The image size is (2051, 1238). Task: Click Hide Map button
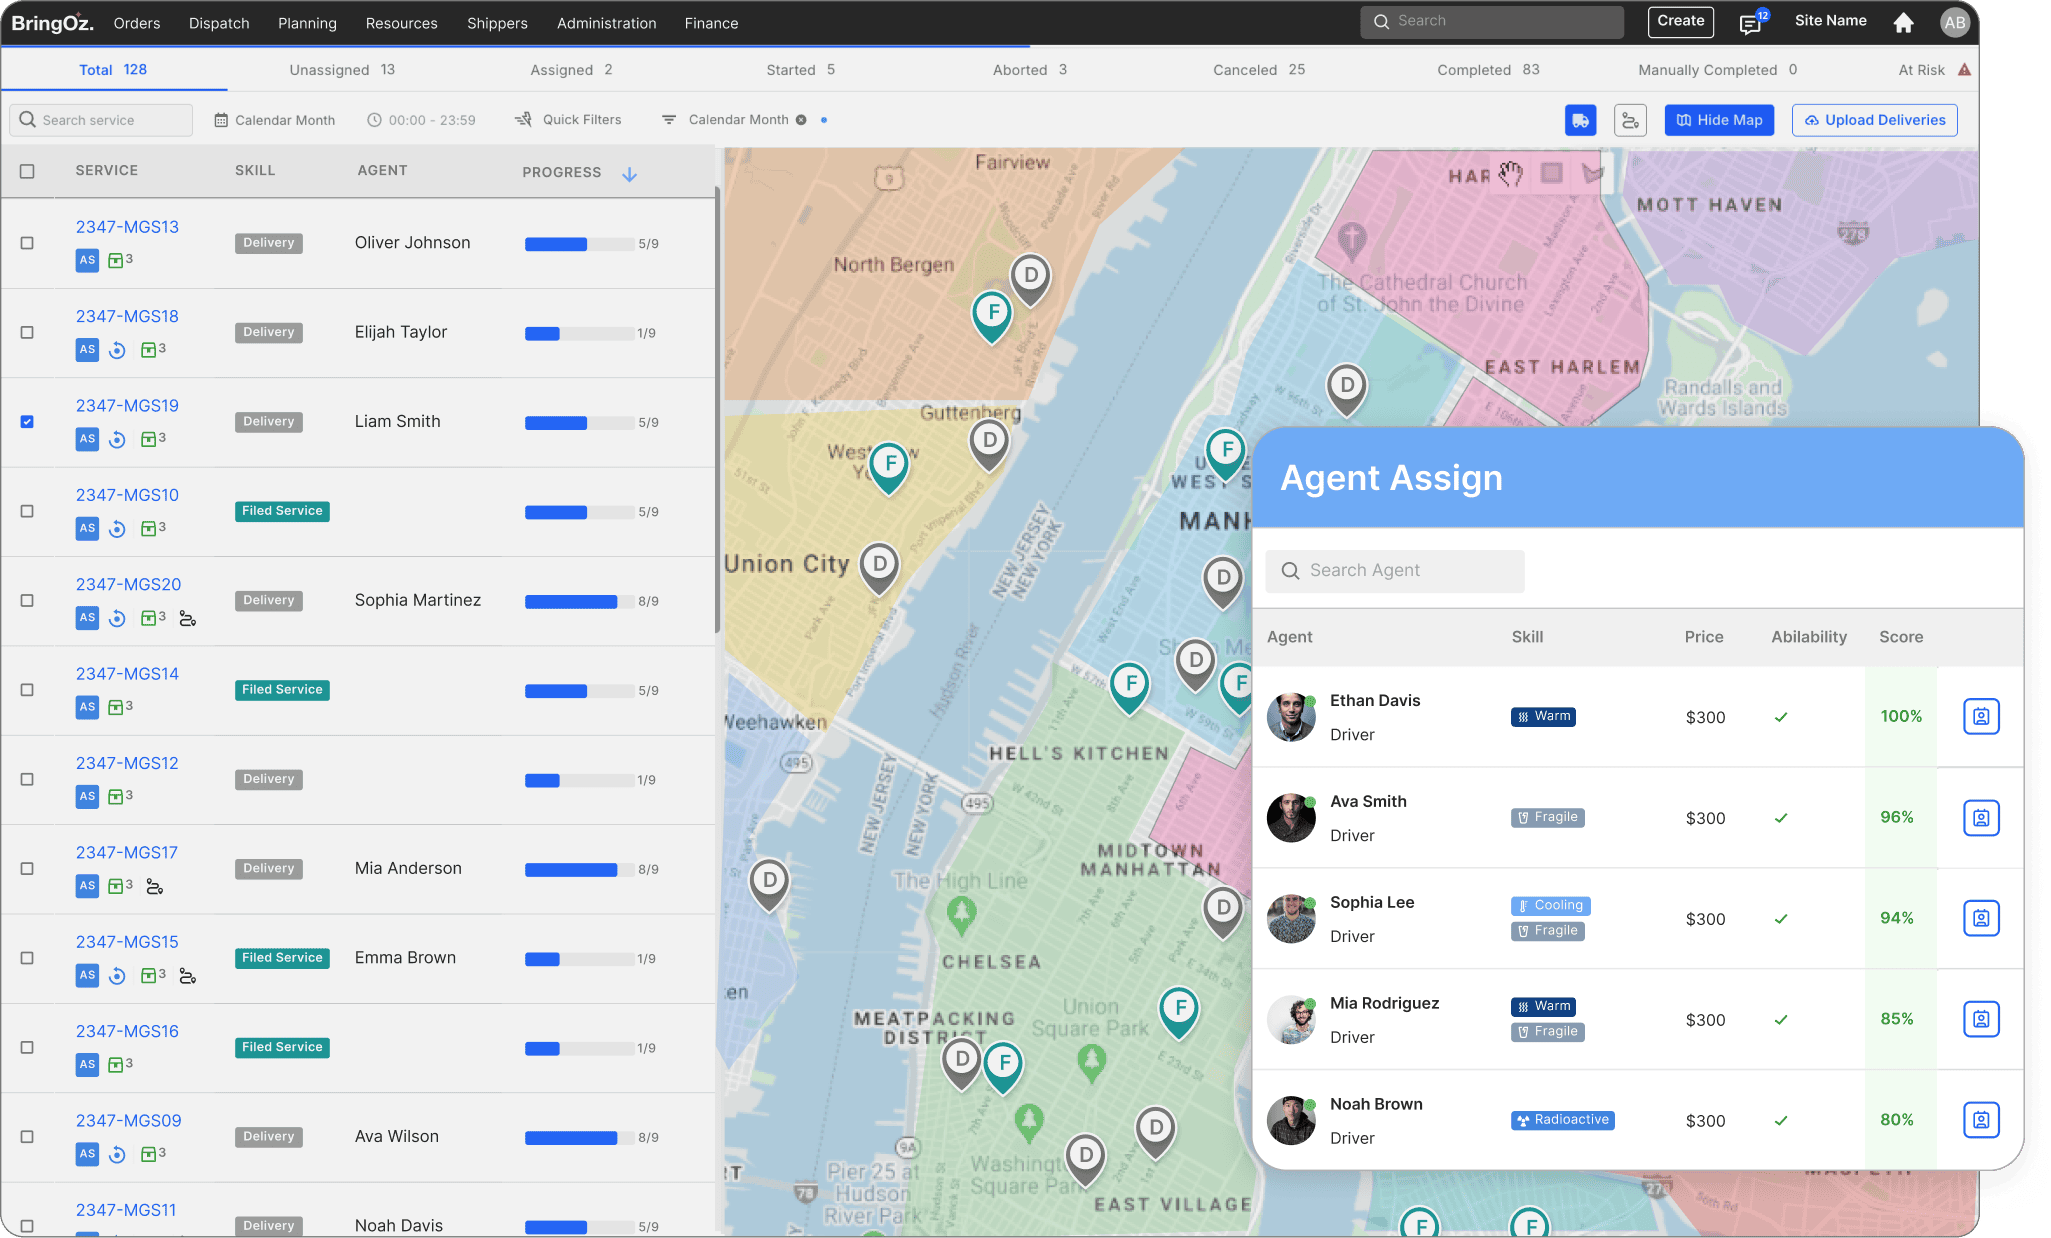(x=1719, y=120)
